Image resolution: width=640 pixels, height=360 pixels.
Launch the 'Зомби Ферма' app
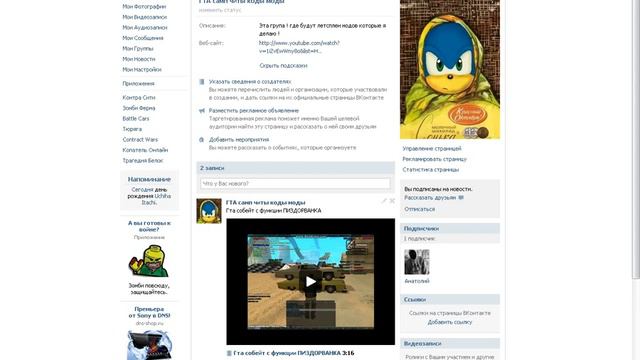[x=139, y=108]
